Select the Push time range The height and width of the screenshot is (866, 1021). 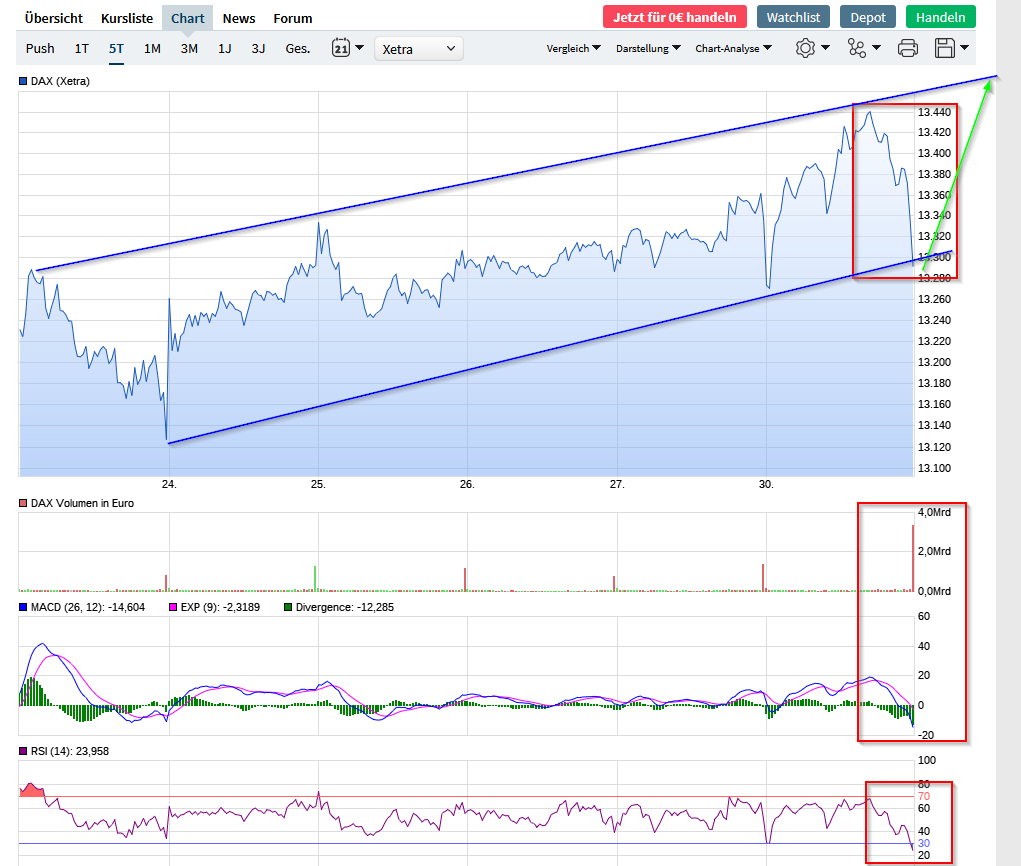40,48
